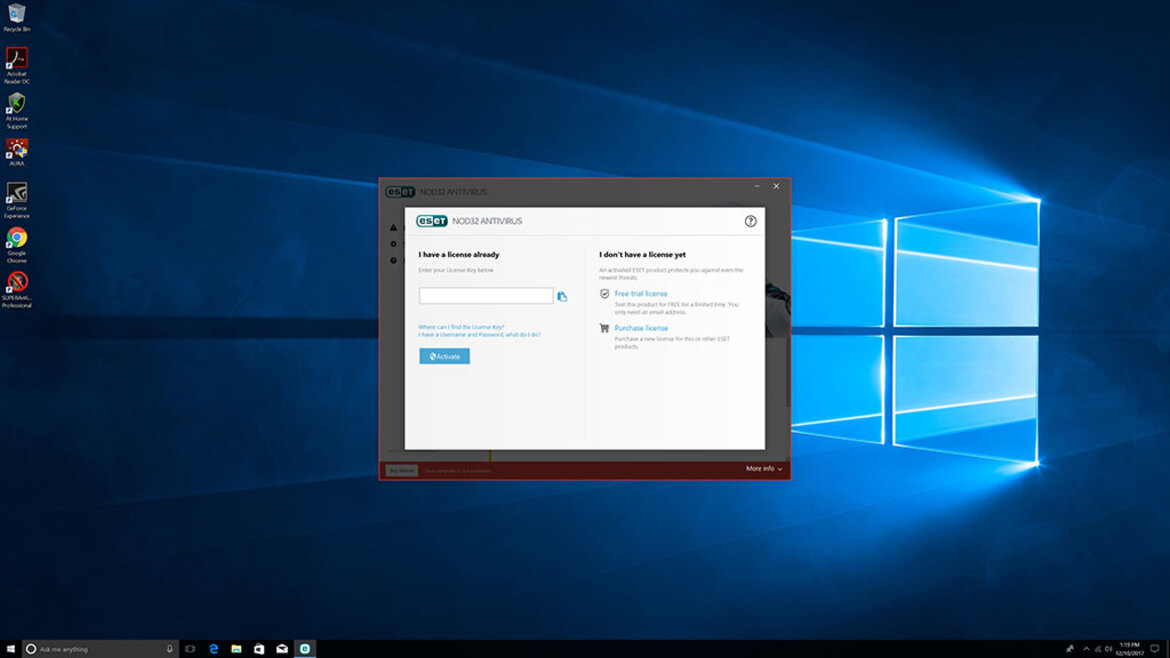This screenshot has height=658, width=1170.
Task: Click the cart icon beside Purchase license
Action: [x=604, y=328]
